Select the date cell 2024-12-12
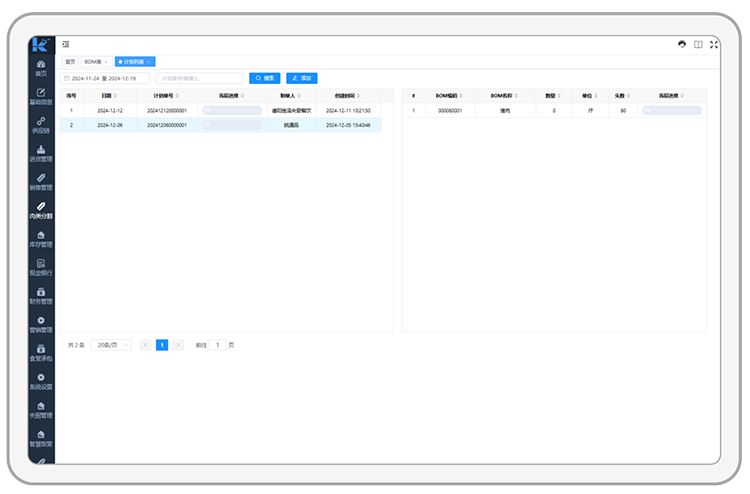The width and height of the screenshot is (750, 494). coord(110,110)
